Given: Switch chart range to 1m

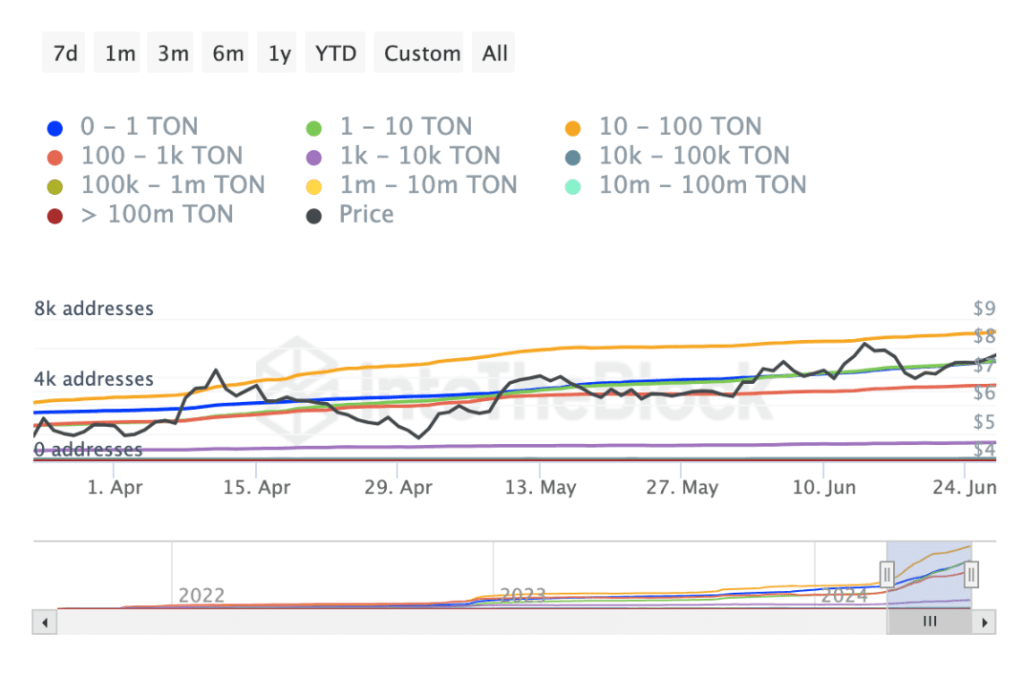Looking at the screenshot, I should (120, 54).
